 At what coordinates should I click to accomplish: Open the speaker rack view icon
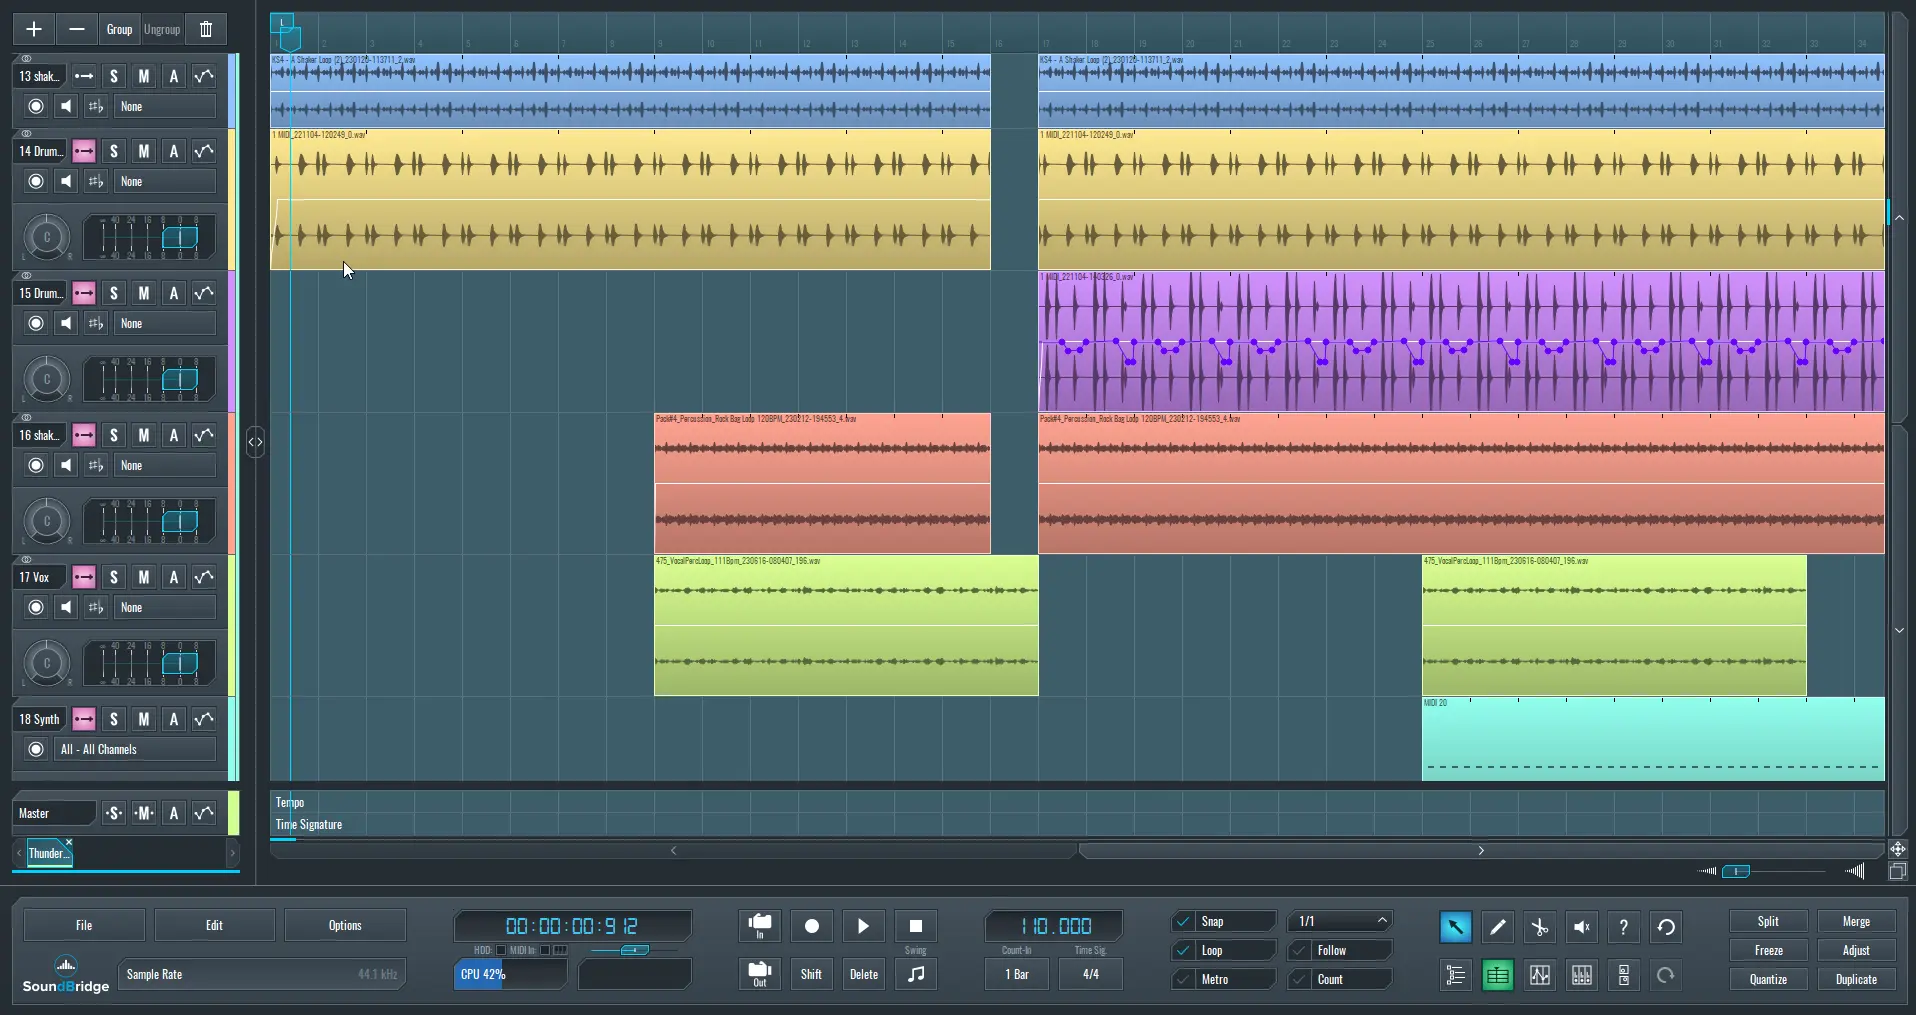pyautogui.click(x=1624, y=975)
